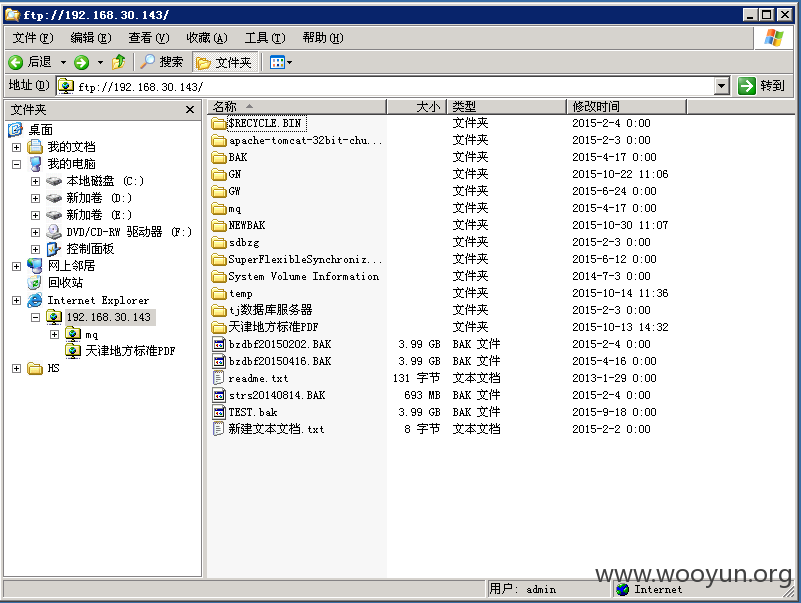Select $RECYCLE.BIN folder icon
This screenshot has width=801, height=603.
click(x=219, y=123)
